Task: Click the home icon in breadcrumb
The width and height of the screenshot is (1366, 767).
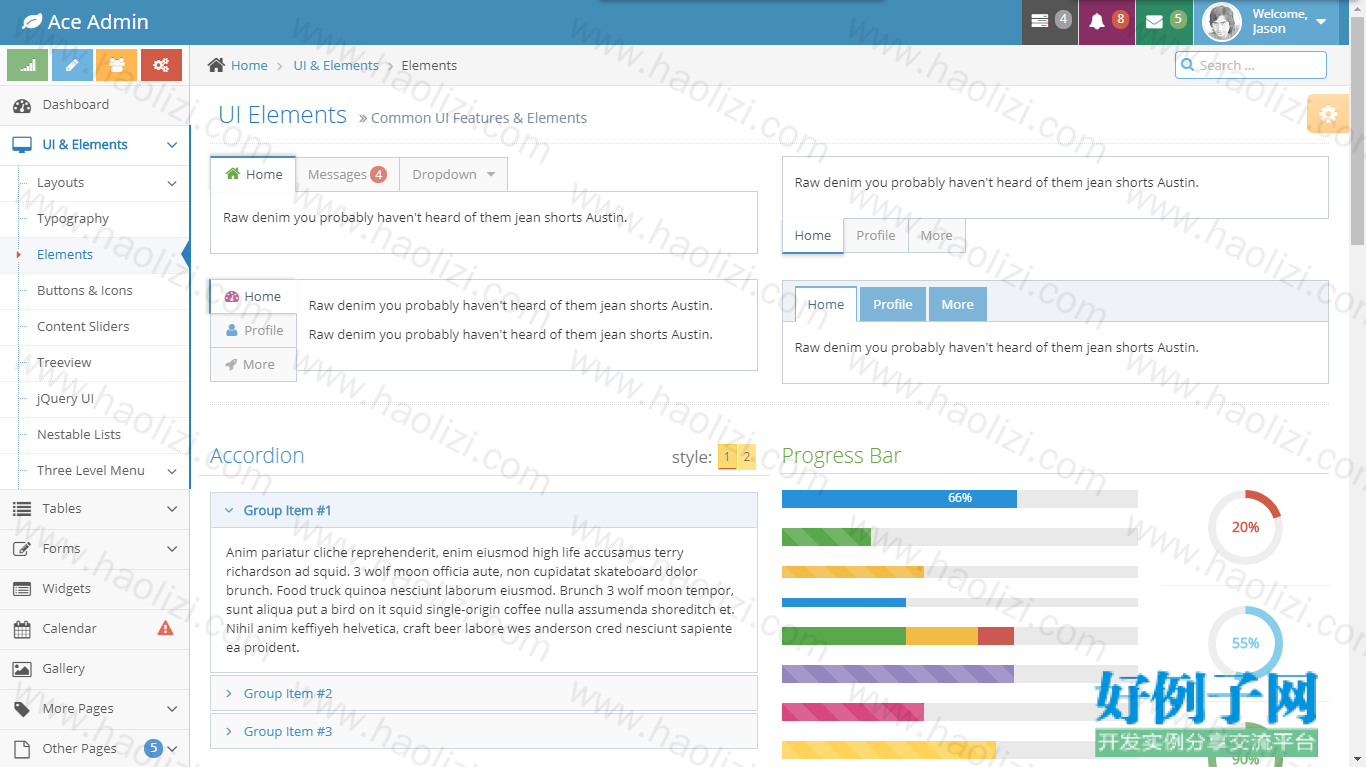Action: coord(216,65)
